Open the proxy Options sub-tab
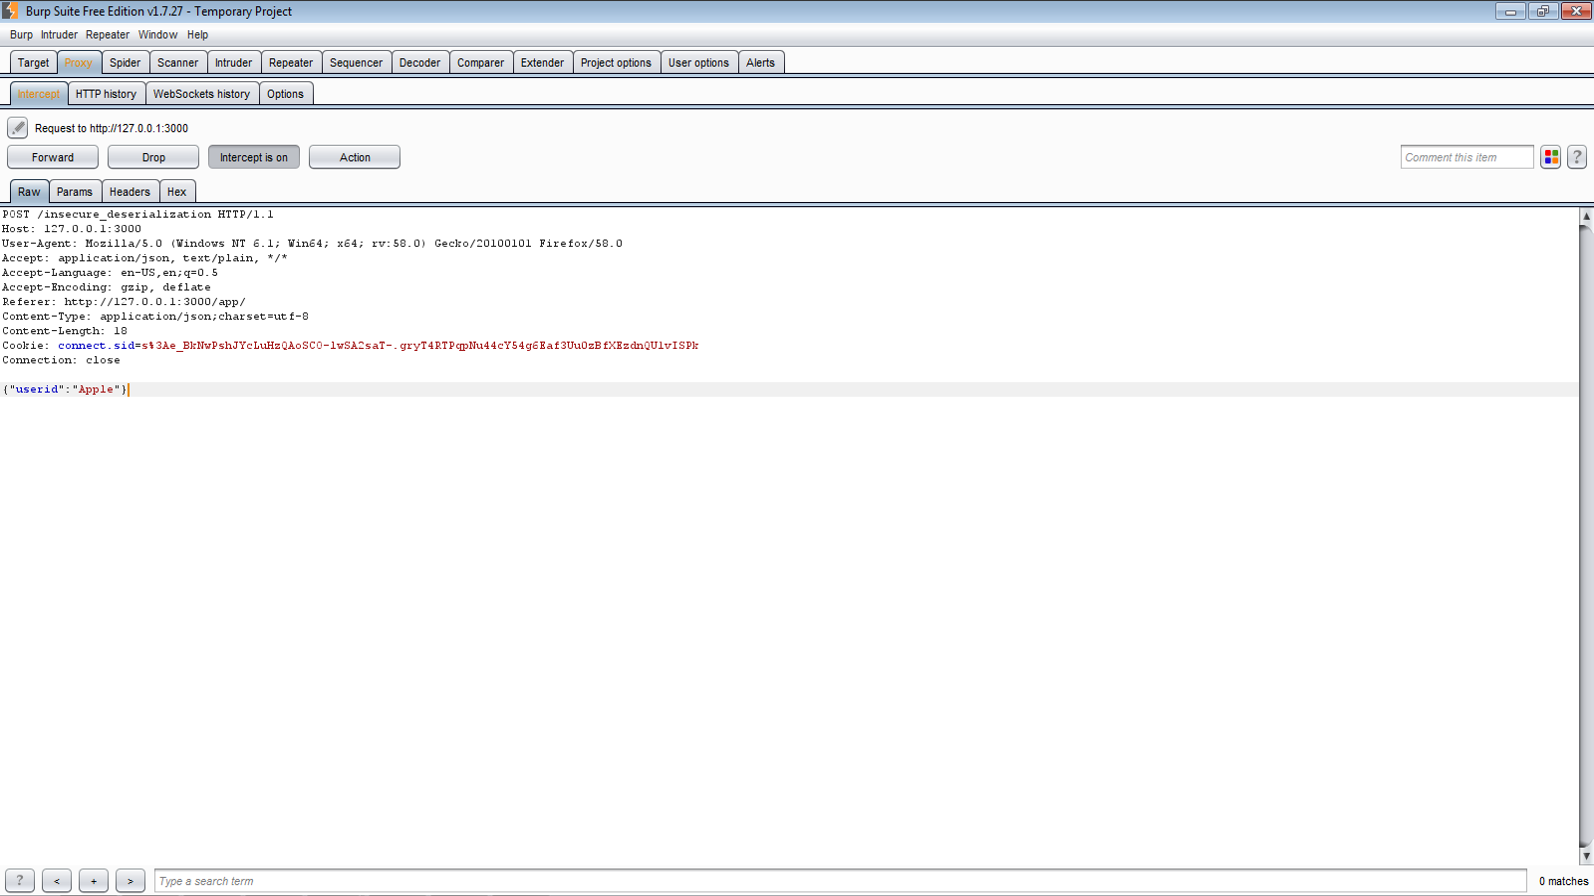 [x=285, y=94]
